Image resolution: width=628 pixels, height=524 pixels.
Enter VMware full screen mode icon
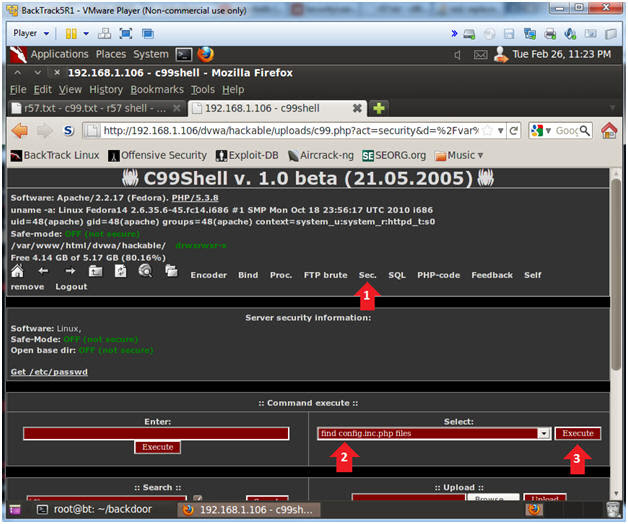126,34
